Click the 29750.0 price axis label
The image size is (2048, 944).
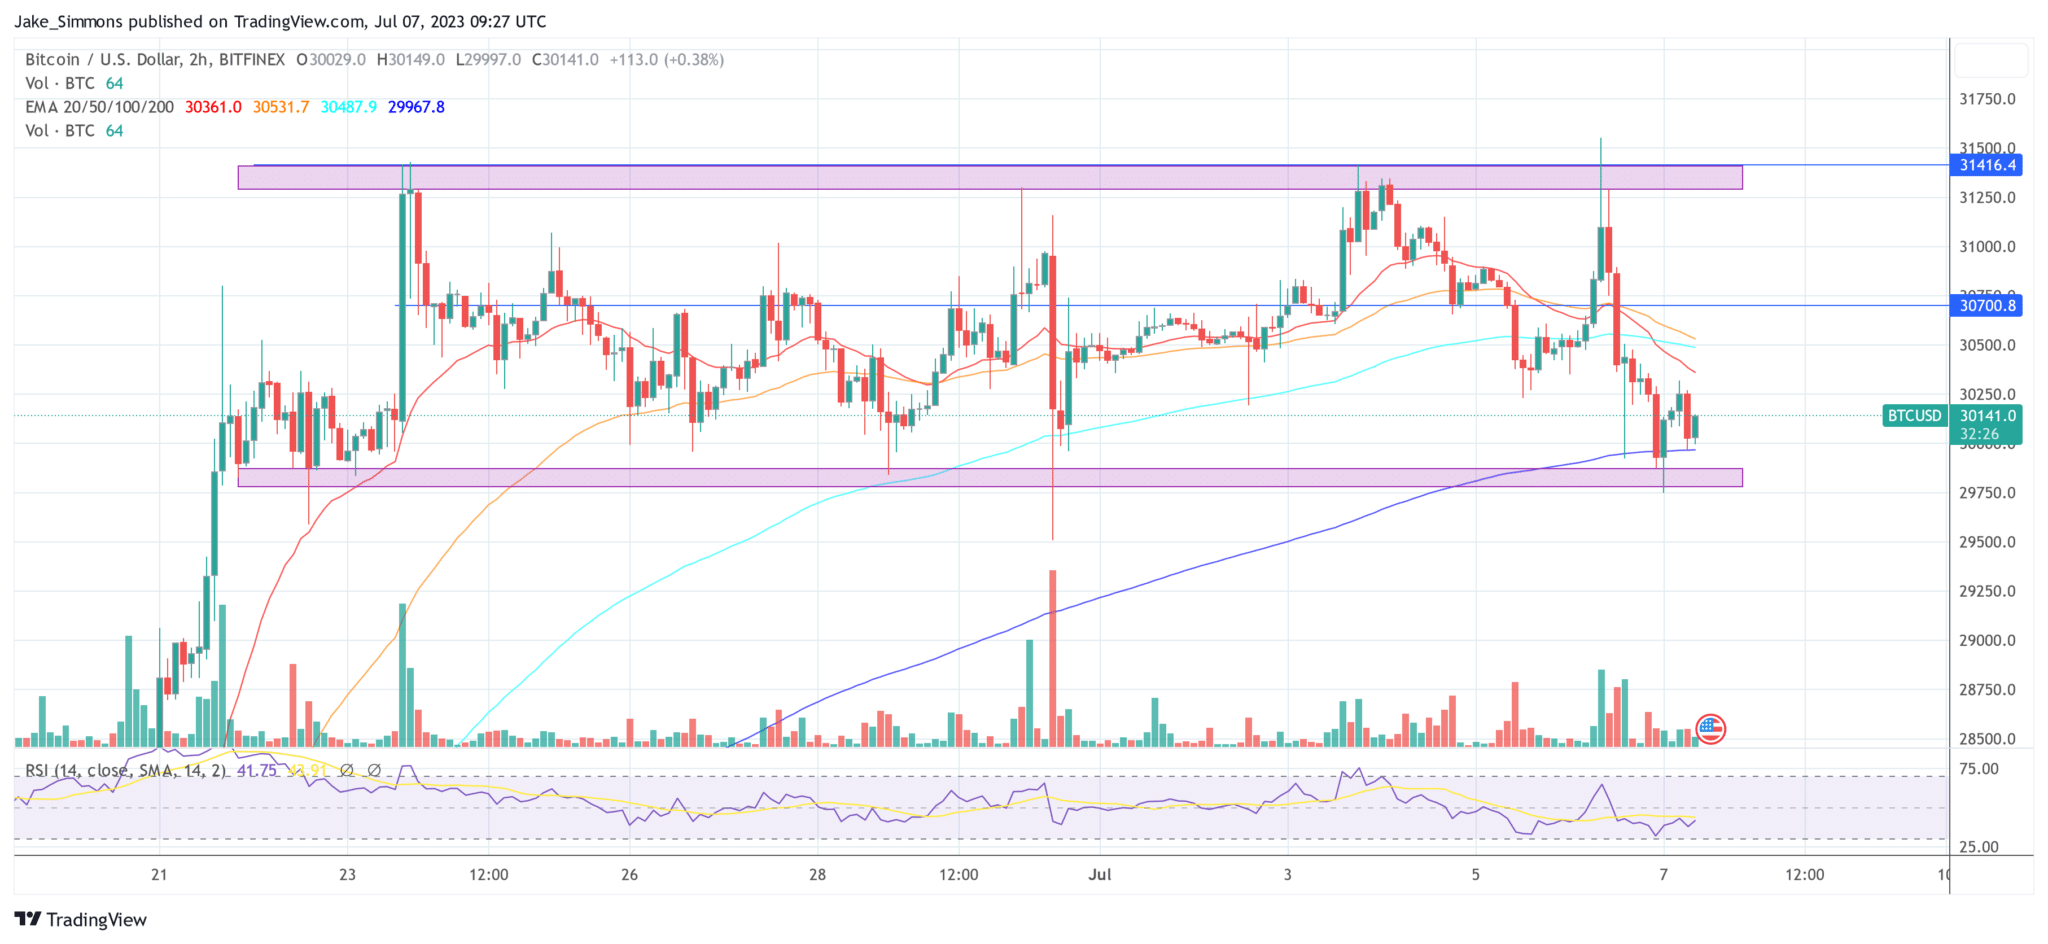click(x=1987, y=493)
